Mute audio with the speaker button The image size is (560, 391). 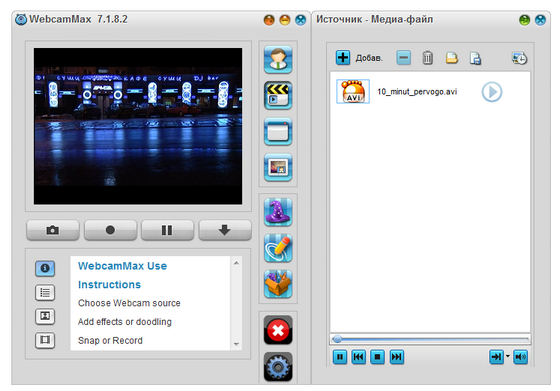coord(520,357)
